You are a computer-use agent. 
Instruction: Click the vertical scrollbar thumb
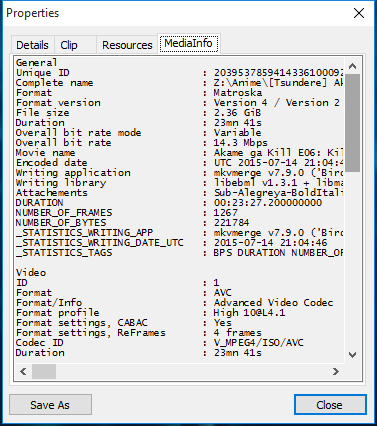click(352, 123)
